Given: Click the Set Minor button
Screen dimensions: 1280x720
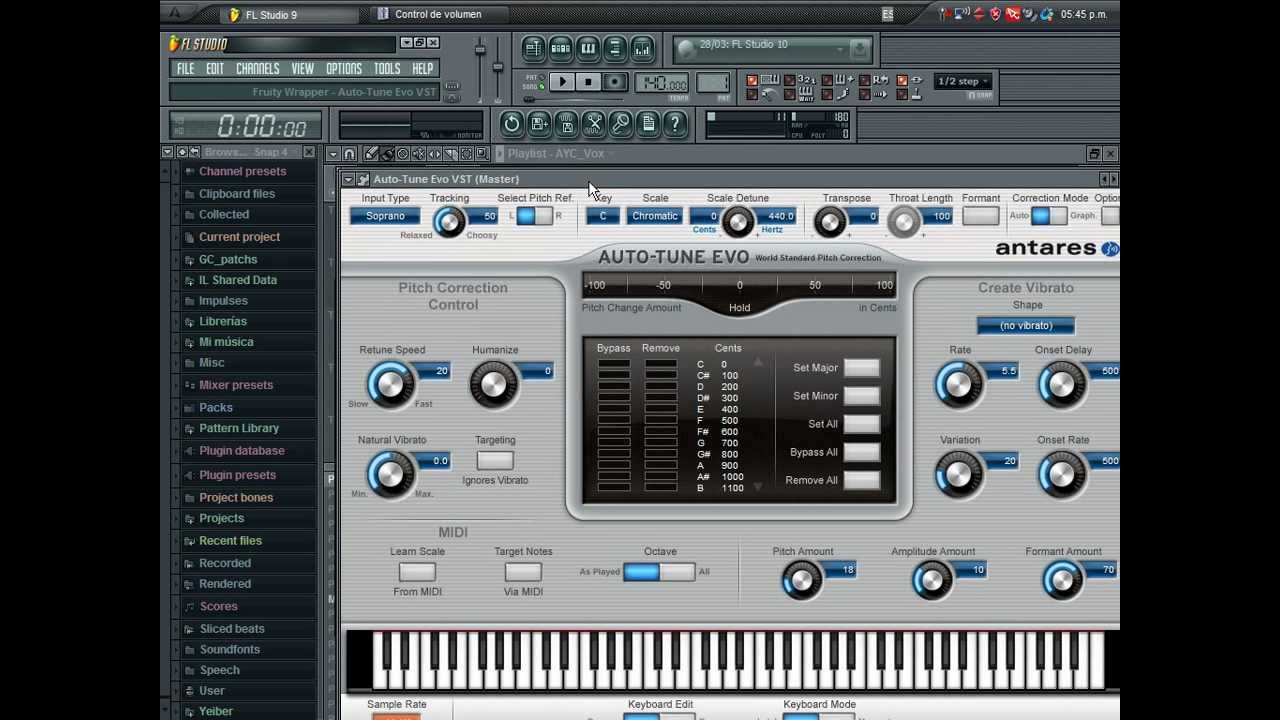Looking at the screenshot, I should point(862,396).
